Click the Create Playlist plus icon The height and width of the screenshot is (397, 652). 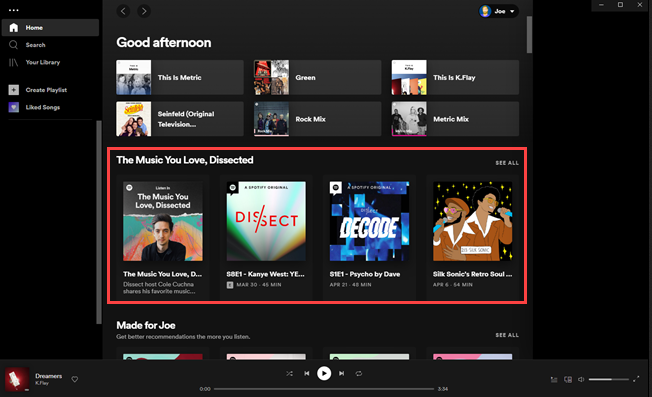14,90
